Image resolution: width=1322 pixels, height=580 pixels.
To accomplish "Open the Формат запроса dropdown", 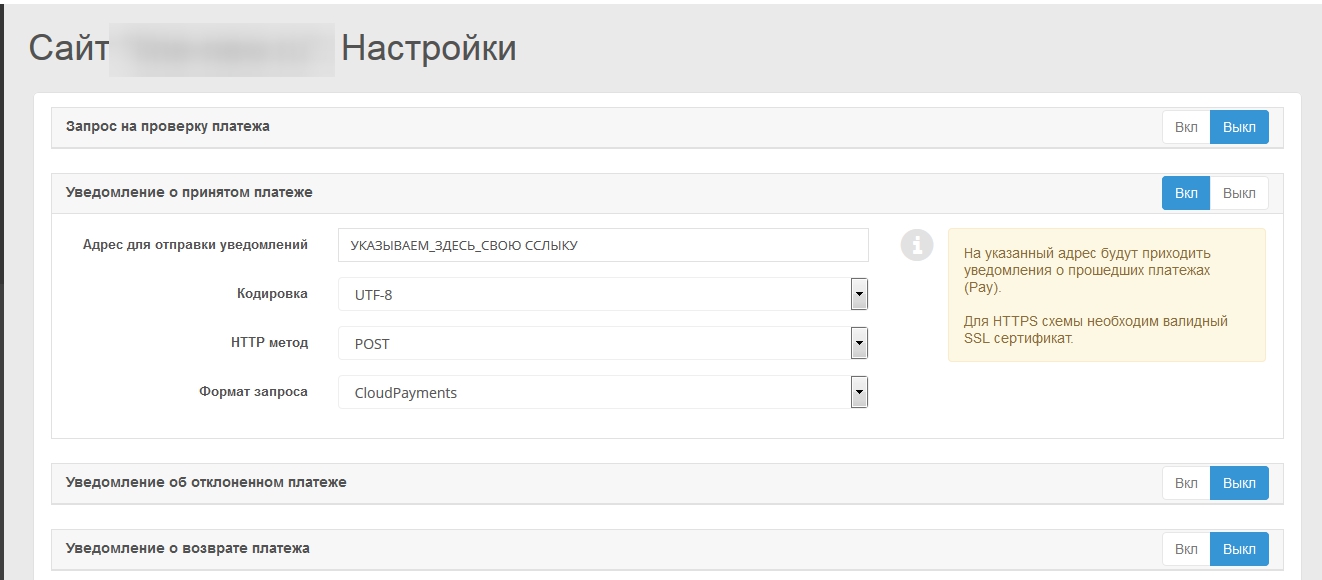I will 603,392.
